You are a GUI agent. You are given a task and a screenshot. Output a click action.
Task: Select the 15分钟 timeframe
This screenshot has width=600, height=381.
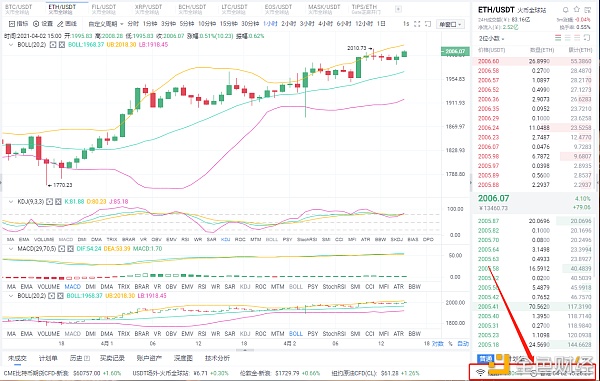click(229, 24)
